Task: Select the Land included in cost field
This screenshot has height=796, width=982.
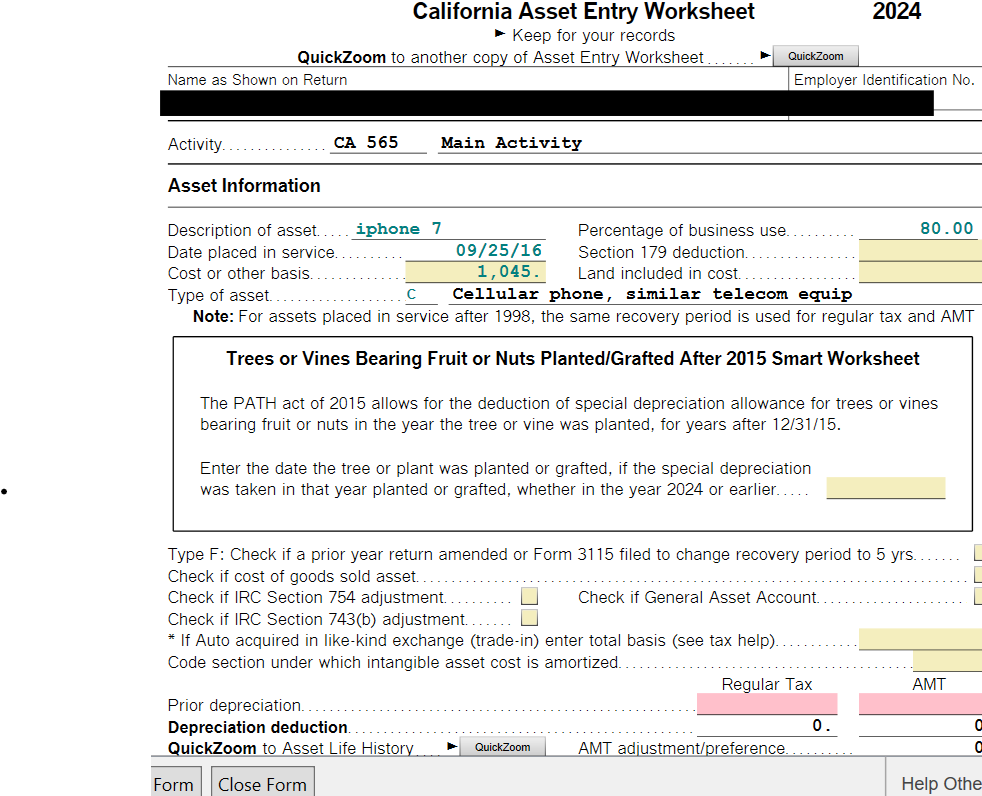Action: (919, 273)
